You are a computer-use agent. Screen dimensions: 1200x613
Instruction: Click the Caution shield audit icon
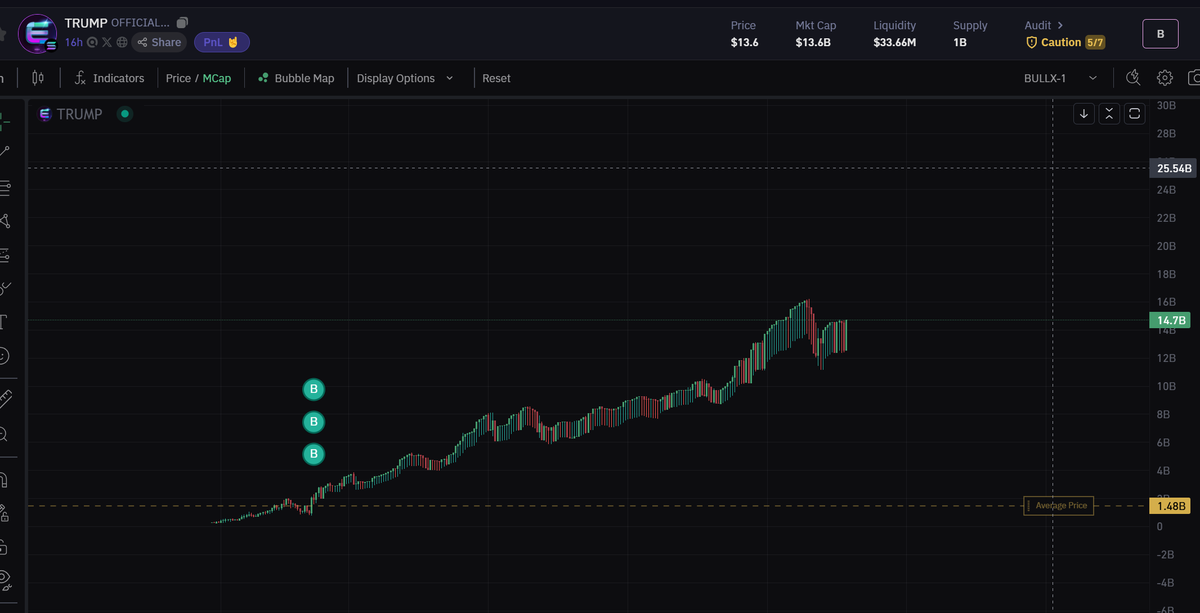click(x=1032, y=43)
